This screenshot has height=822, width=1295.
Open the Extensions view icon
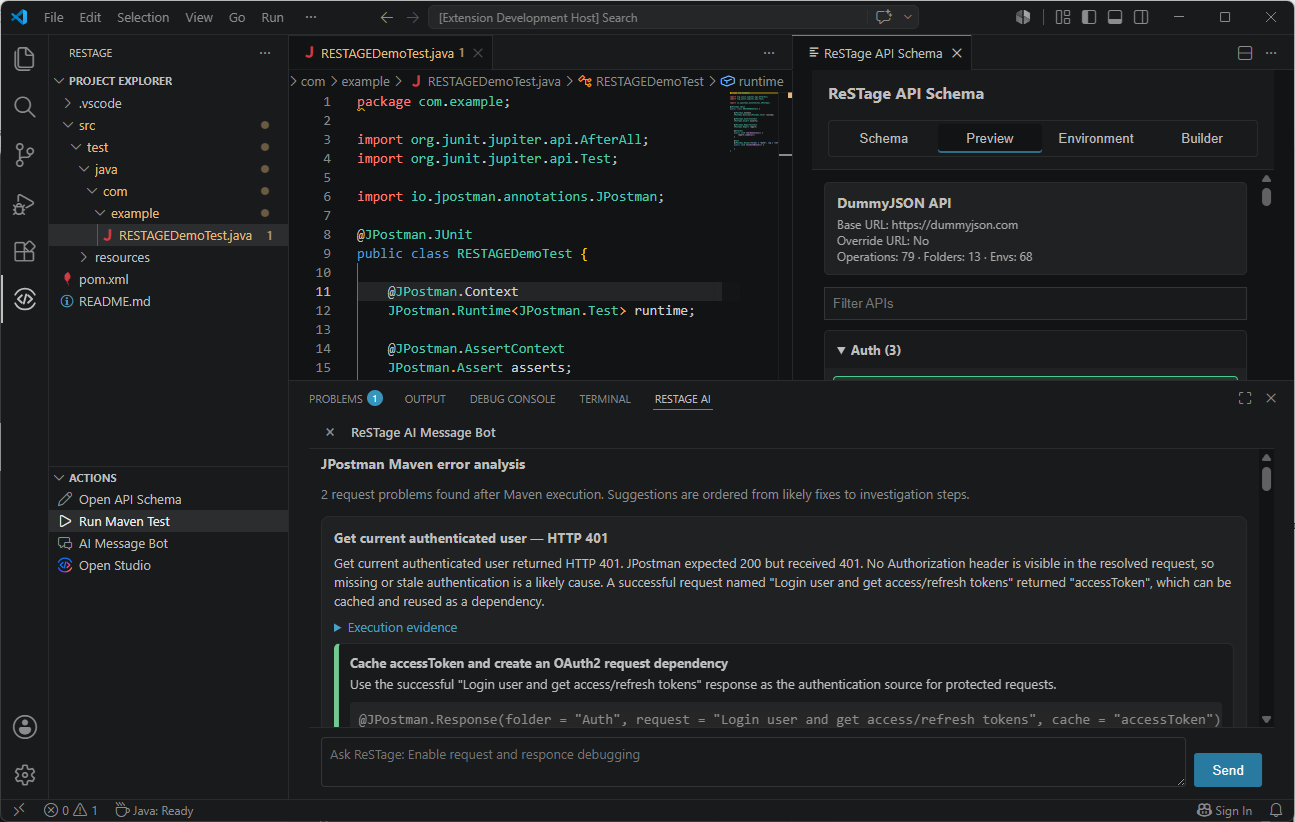click(x=24, y=251)
